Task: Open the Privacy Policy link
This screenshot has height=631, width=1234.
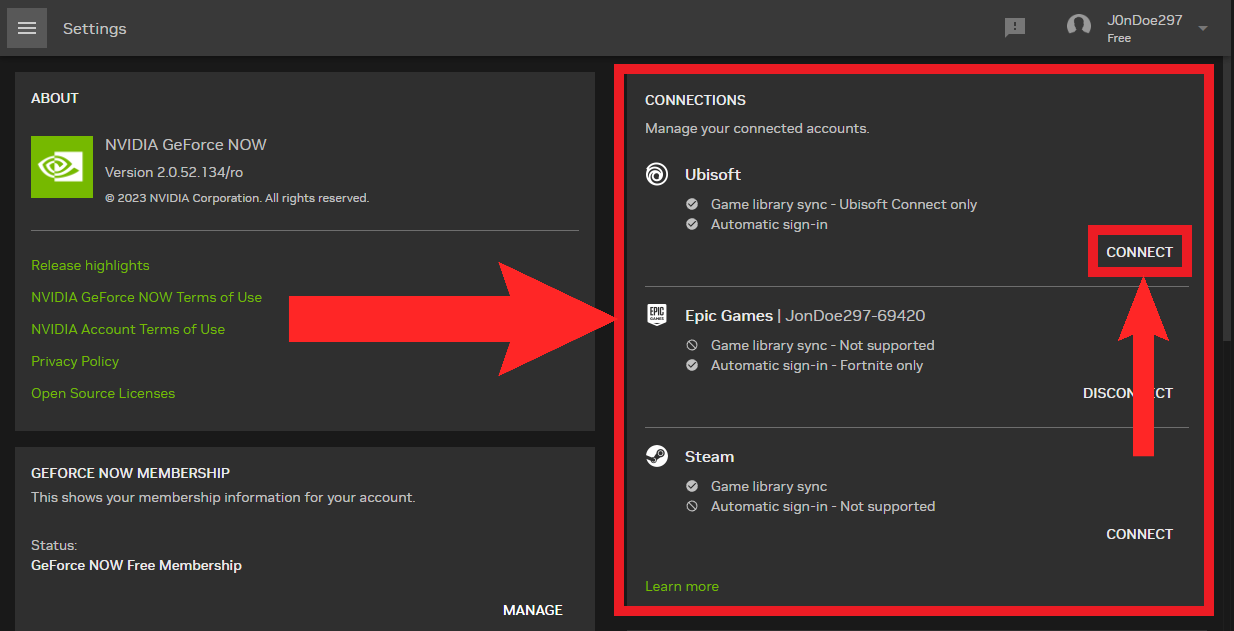Action: pyautogui.click(x=75, y=362)
